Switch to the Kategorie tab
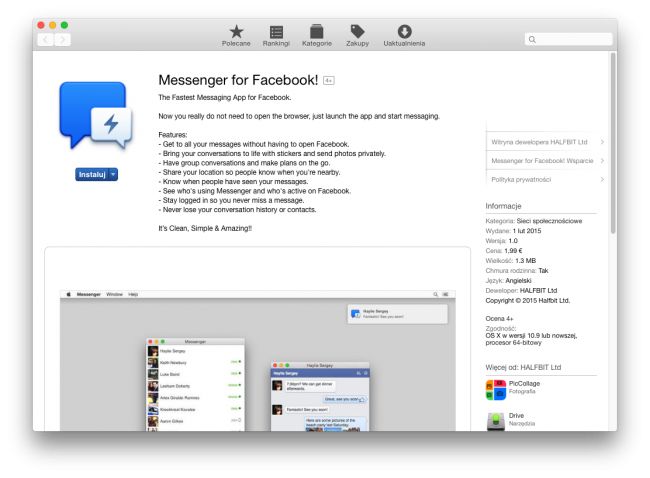The width and height of the screenshot is (650, 478). pyautogui.click(x=317, y=36)
